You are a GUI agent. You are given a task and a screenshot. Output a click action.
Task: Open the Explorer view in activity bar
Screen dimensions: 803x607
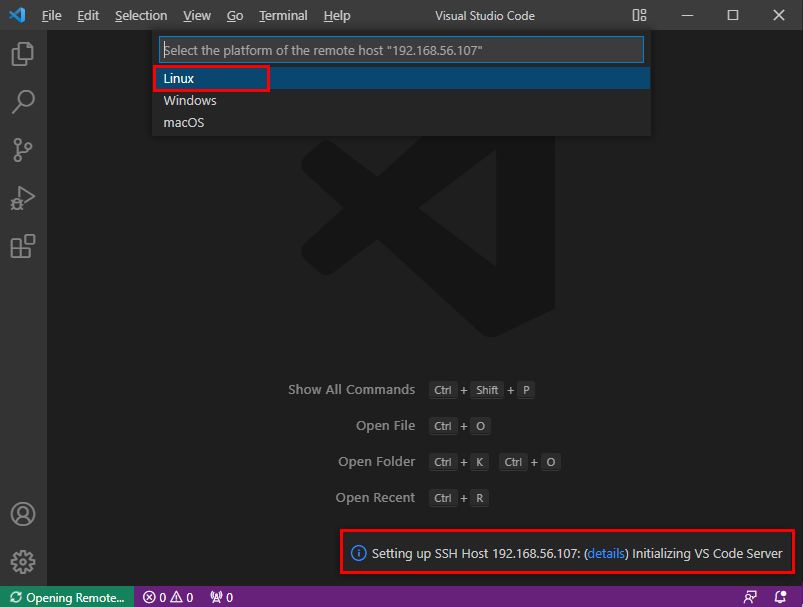(23, 54)
